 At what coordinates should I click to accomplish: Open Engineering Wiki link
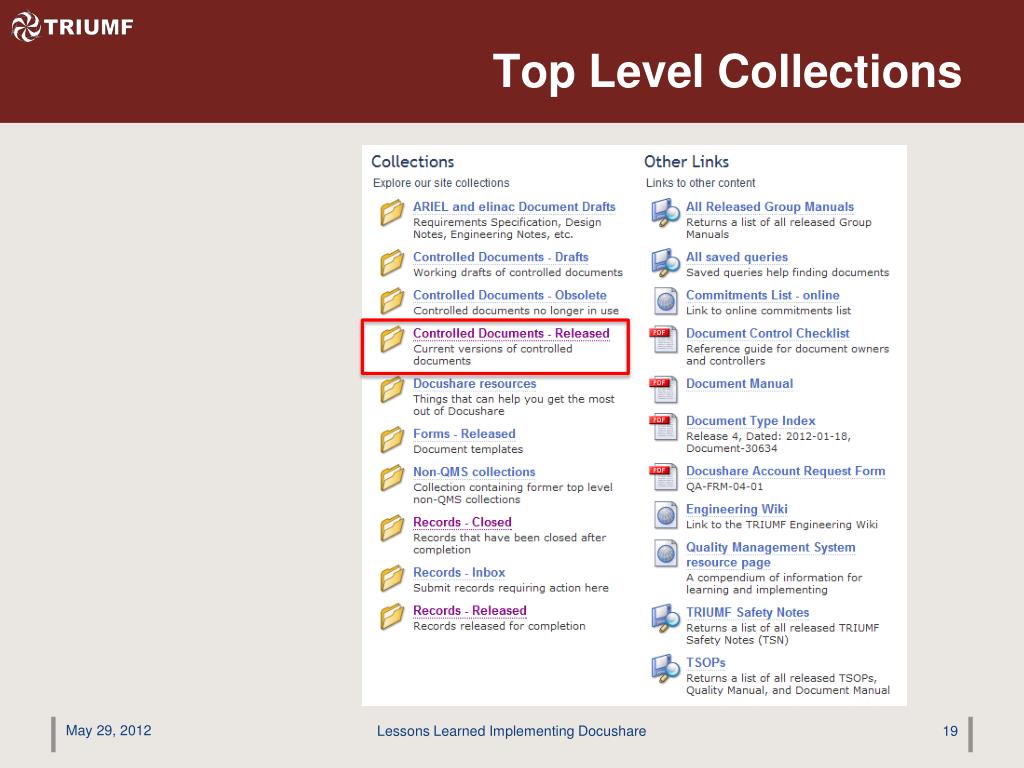(736, 509)
